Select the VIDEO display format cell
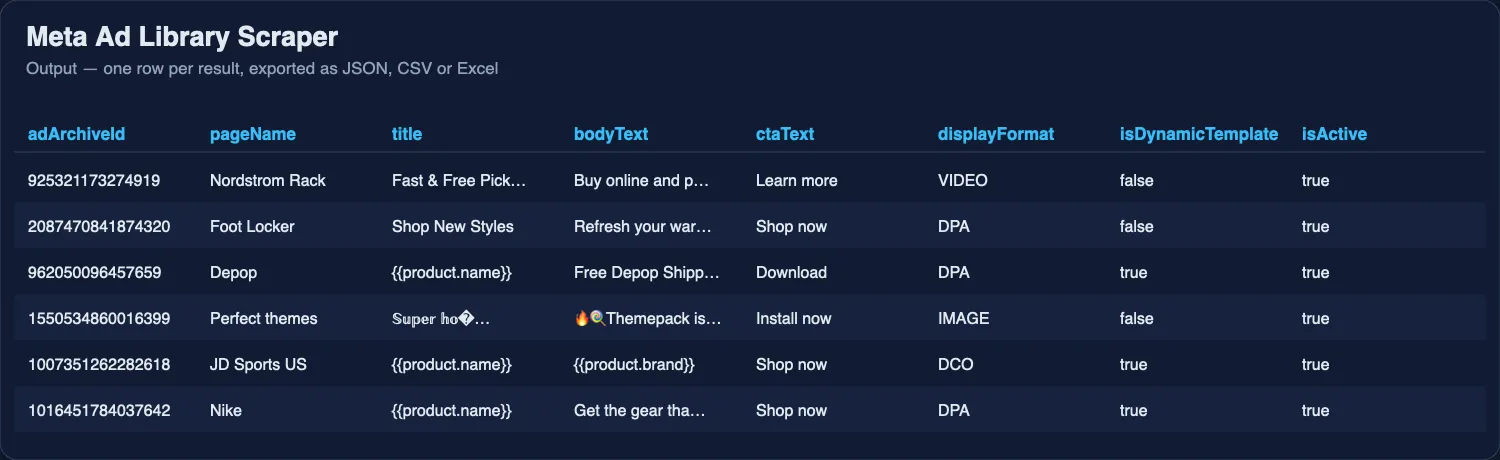 coord(963,181)
